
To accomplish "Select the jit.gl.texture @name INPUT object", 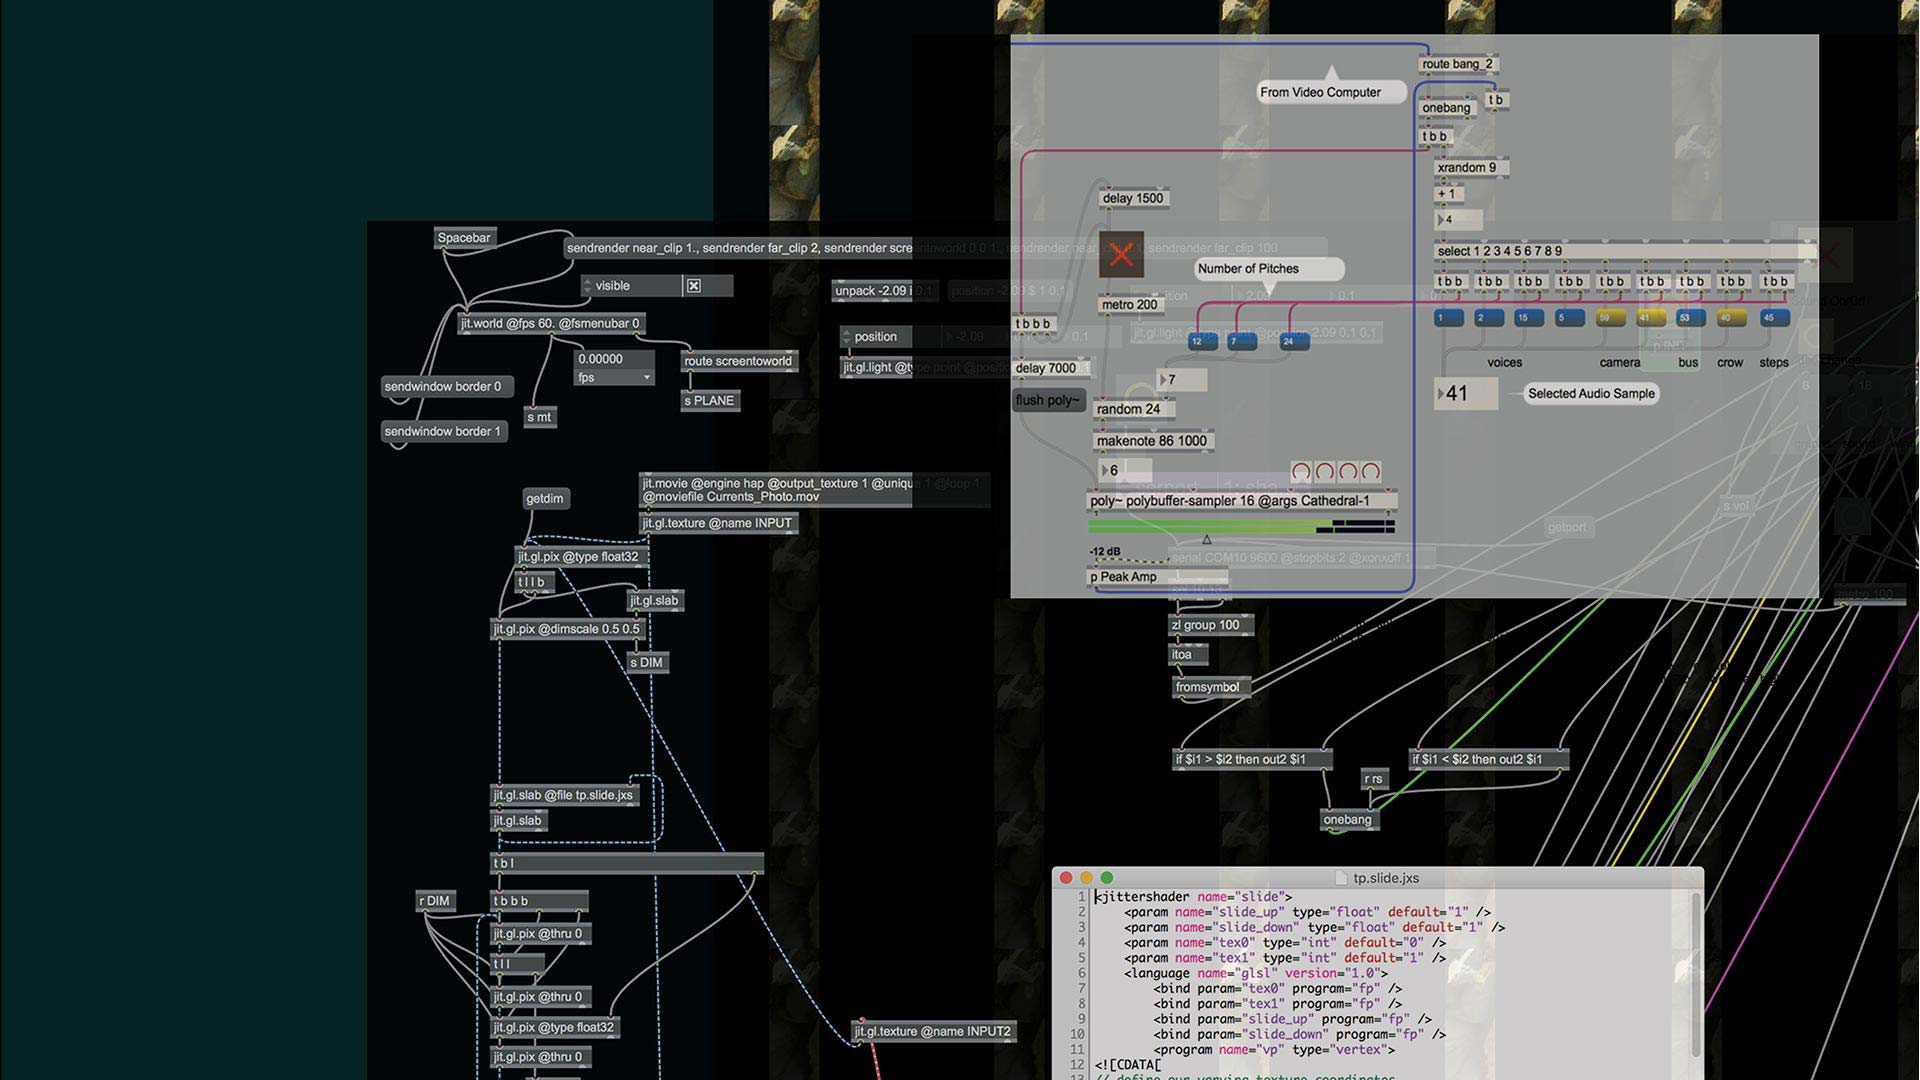I will (718, 523).
